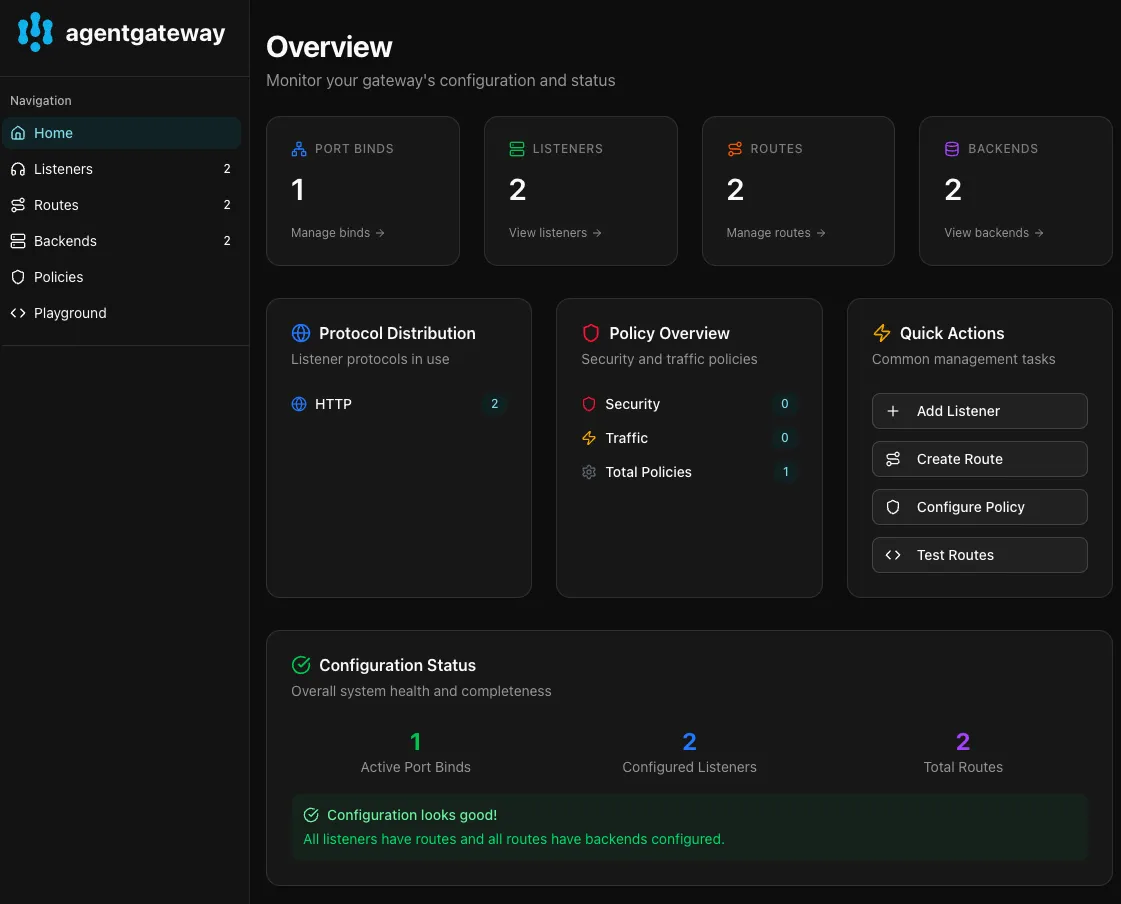Click the Traffic policy count badge

[x=784, y=438]
